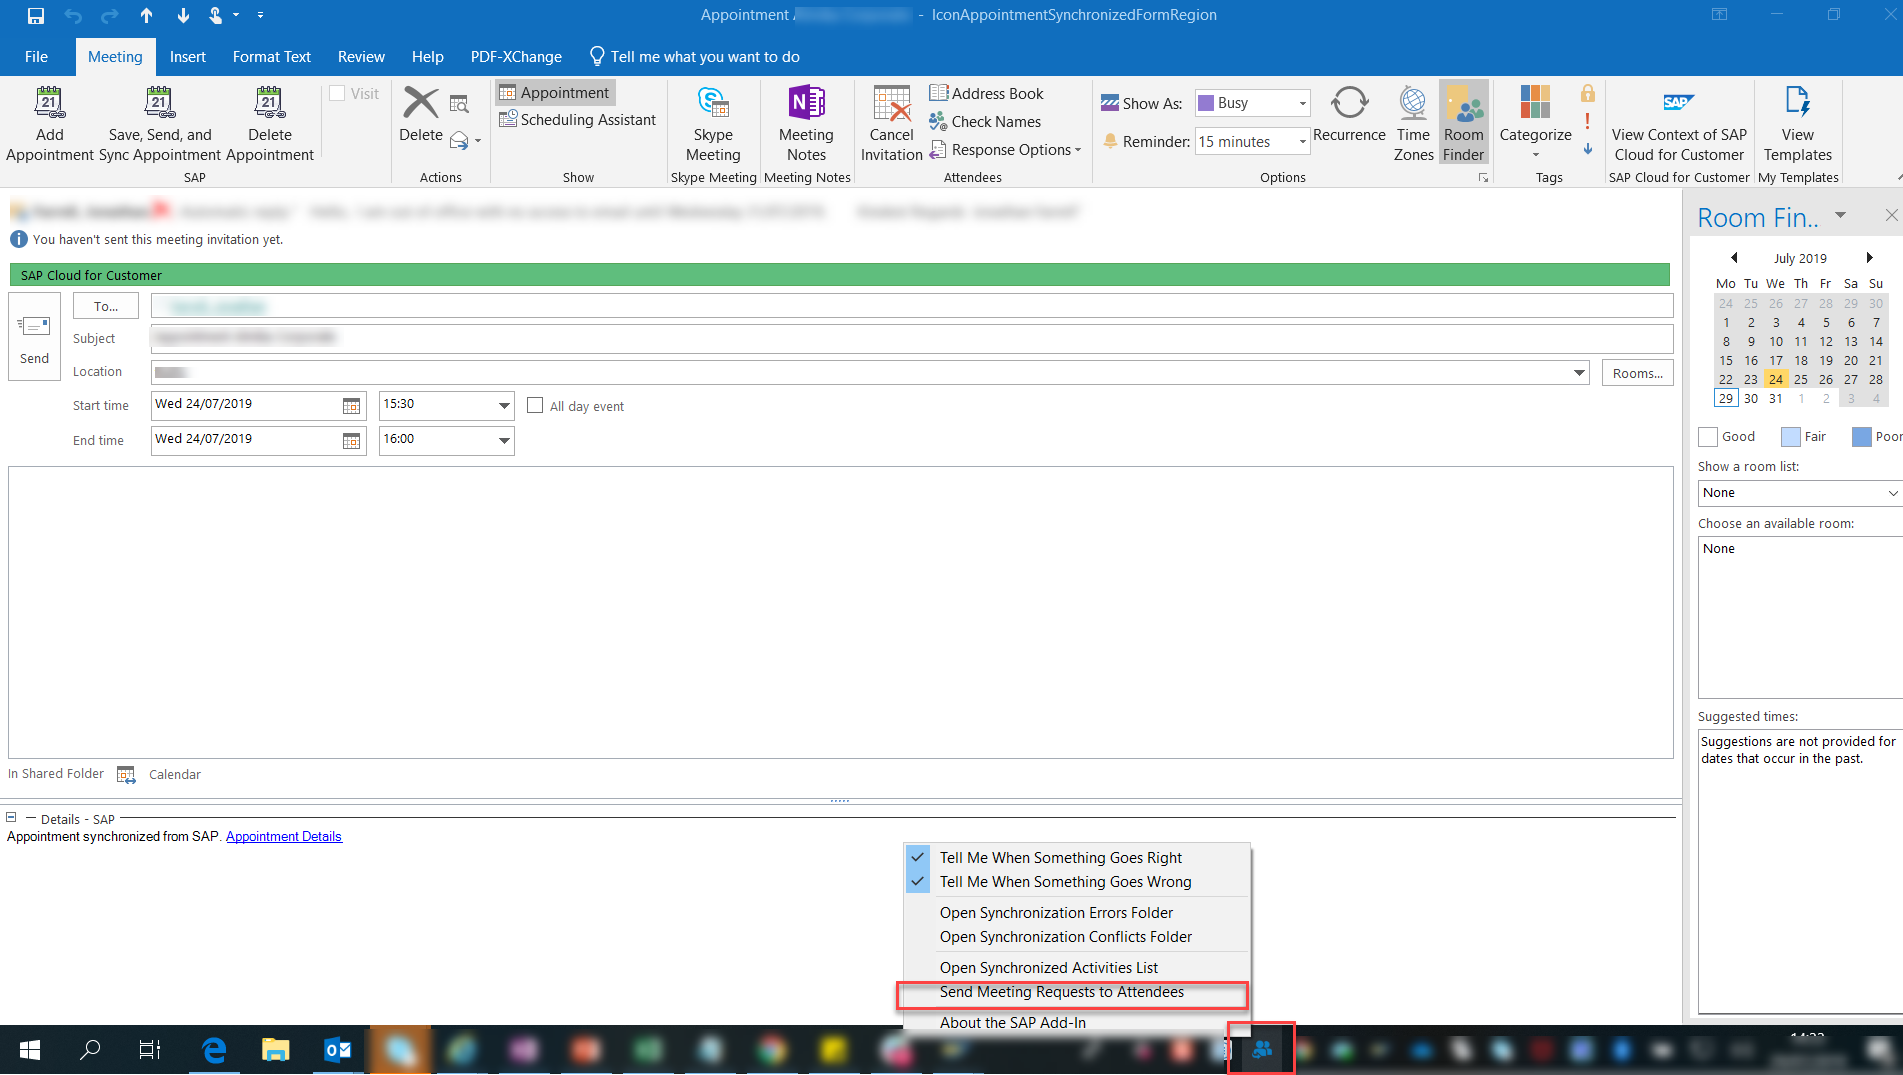
Task: Open the End time 16:00 dropdown
Action: pyautogui.click(x=504, y=440)
